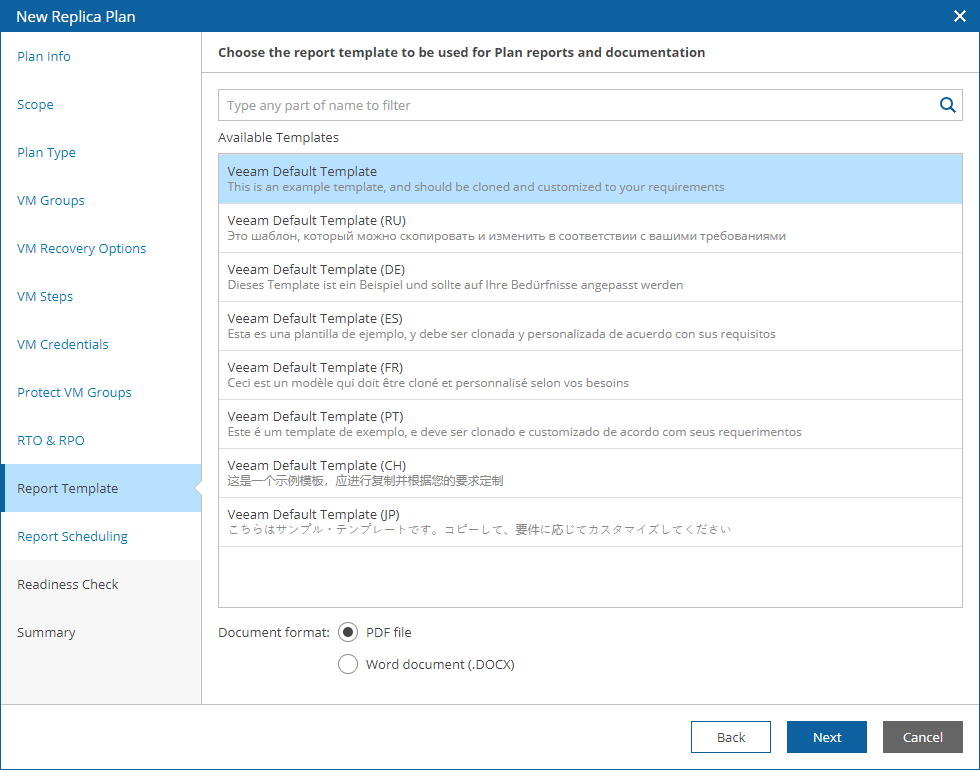Go to VM Credentials step
Viewport: 980px width, 770px height.
tap(62, 344)
